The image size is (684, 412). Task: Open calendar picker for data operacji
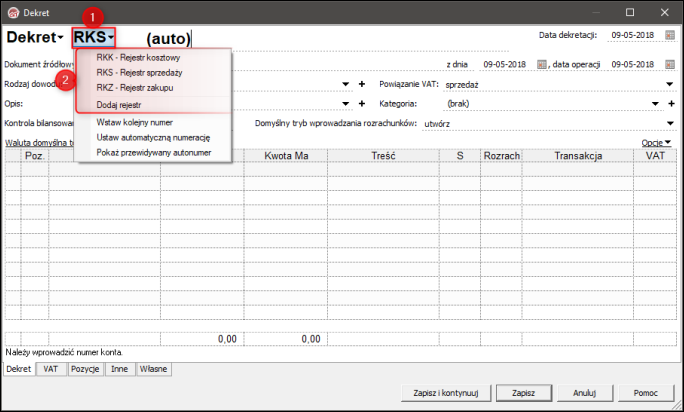pos(670,65)
